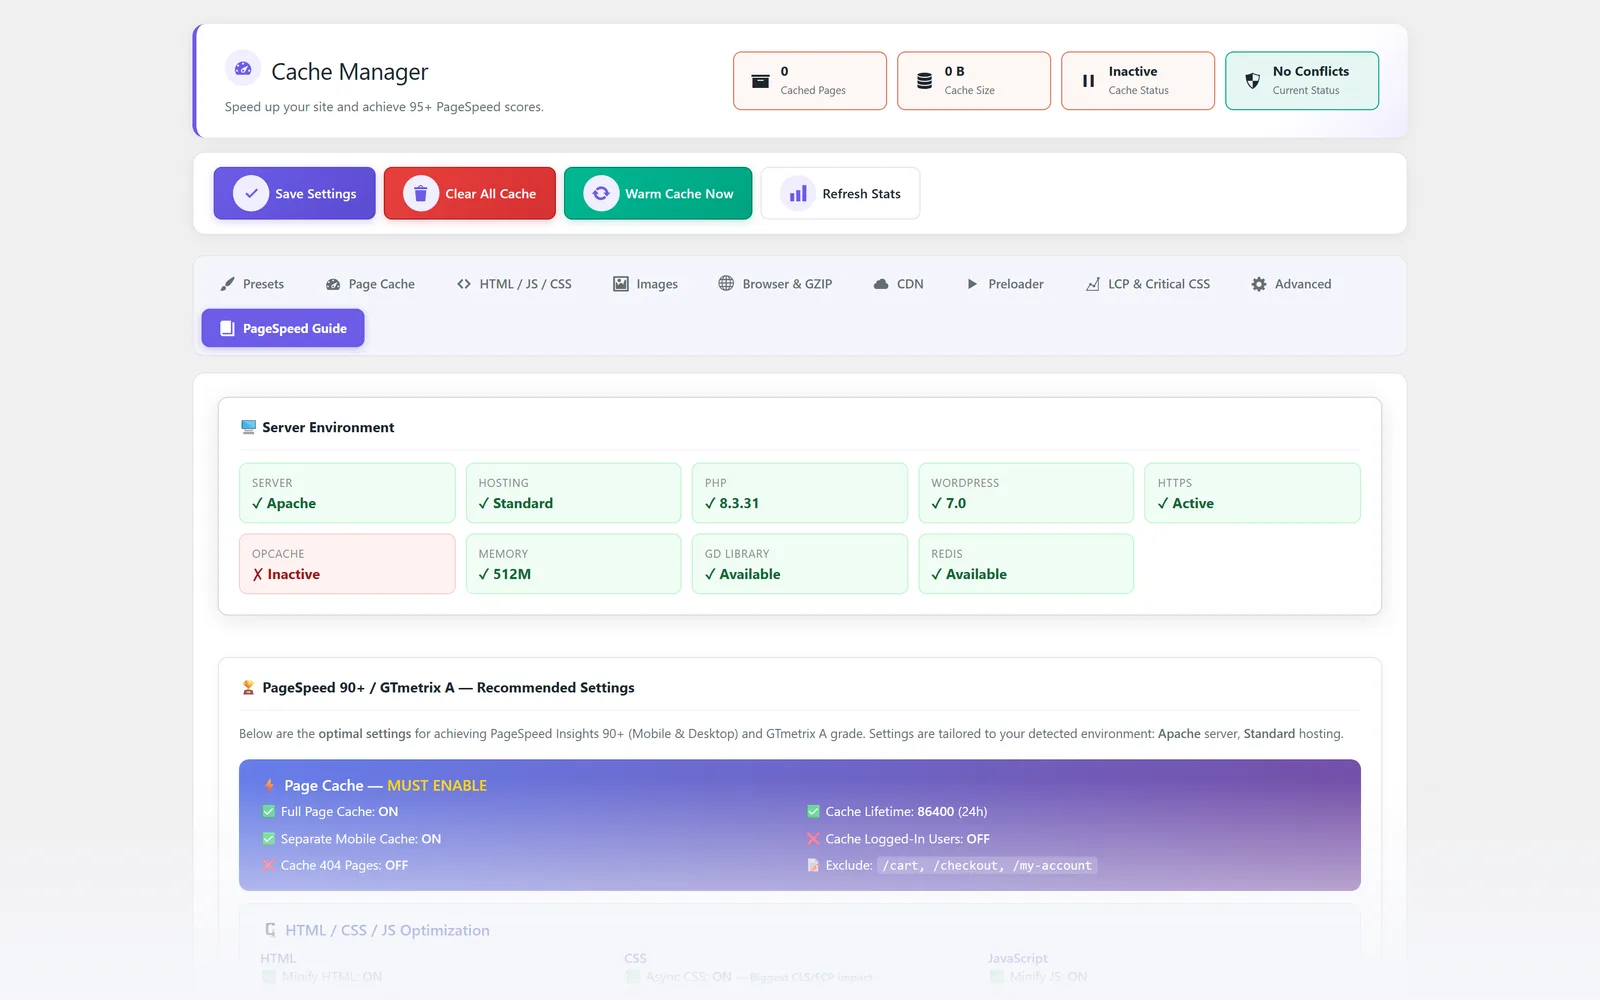Screen dimensions: 1600x1000
Task: Switch to the Preloader tab
Action: [1005, 284]
